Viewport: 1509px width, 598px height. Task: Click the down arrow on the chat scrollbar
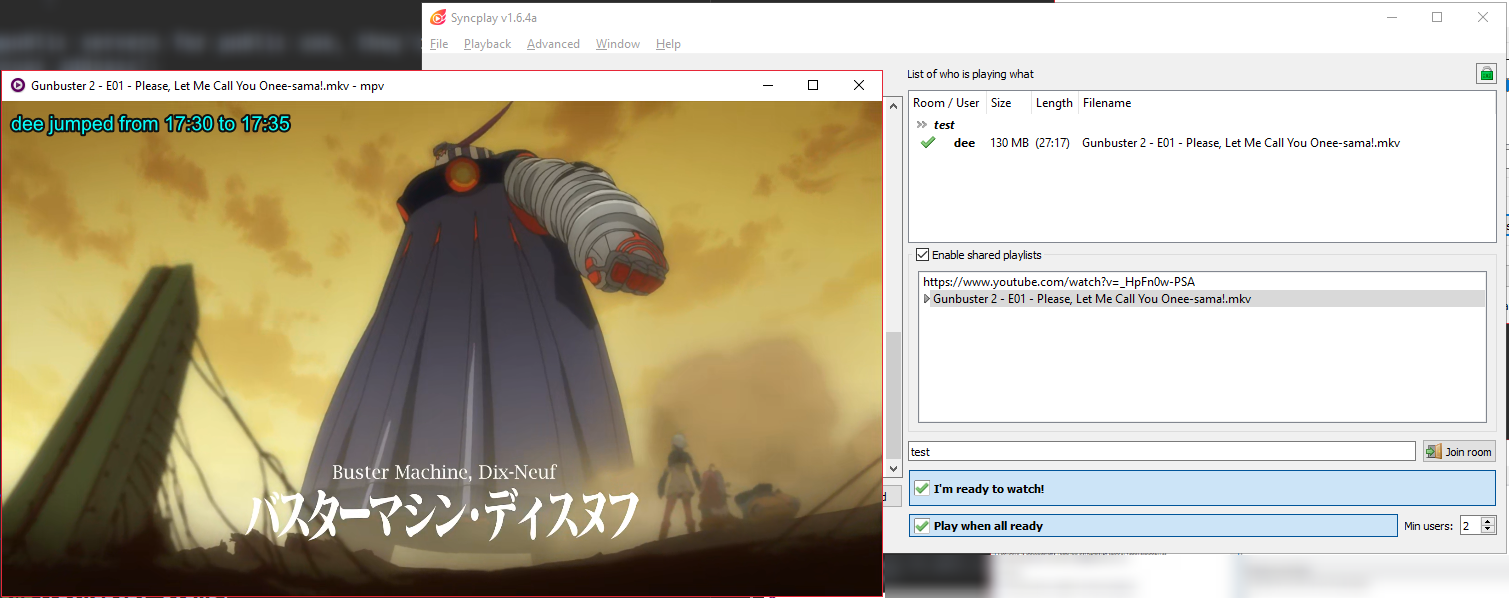[x=892, y=468]
